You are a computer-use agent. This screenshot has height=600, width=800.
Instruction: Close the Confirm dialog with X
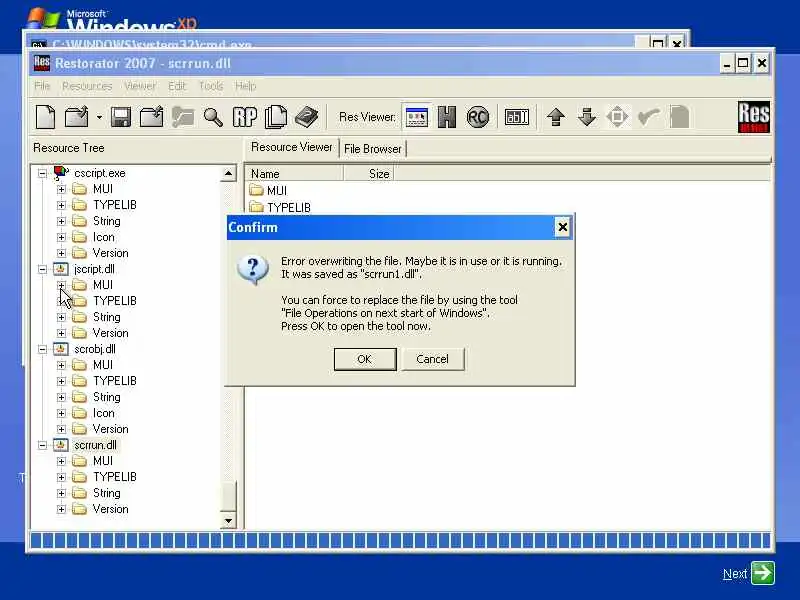(562, 227)
